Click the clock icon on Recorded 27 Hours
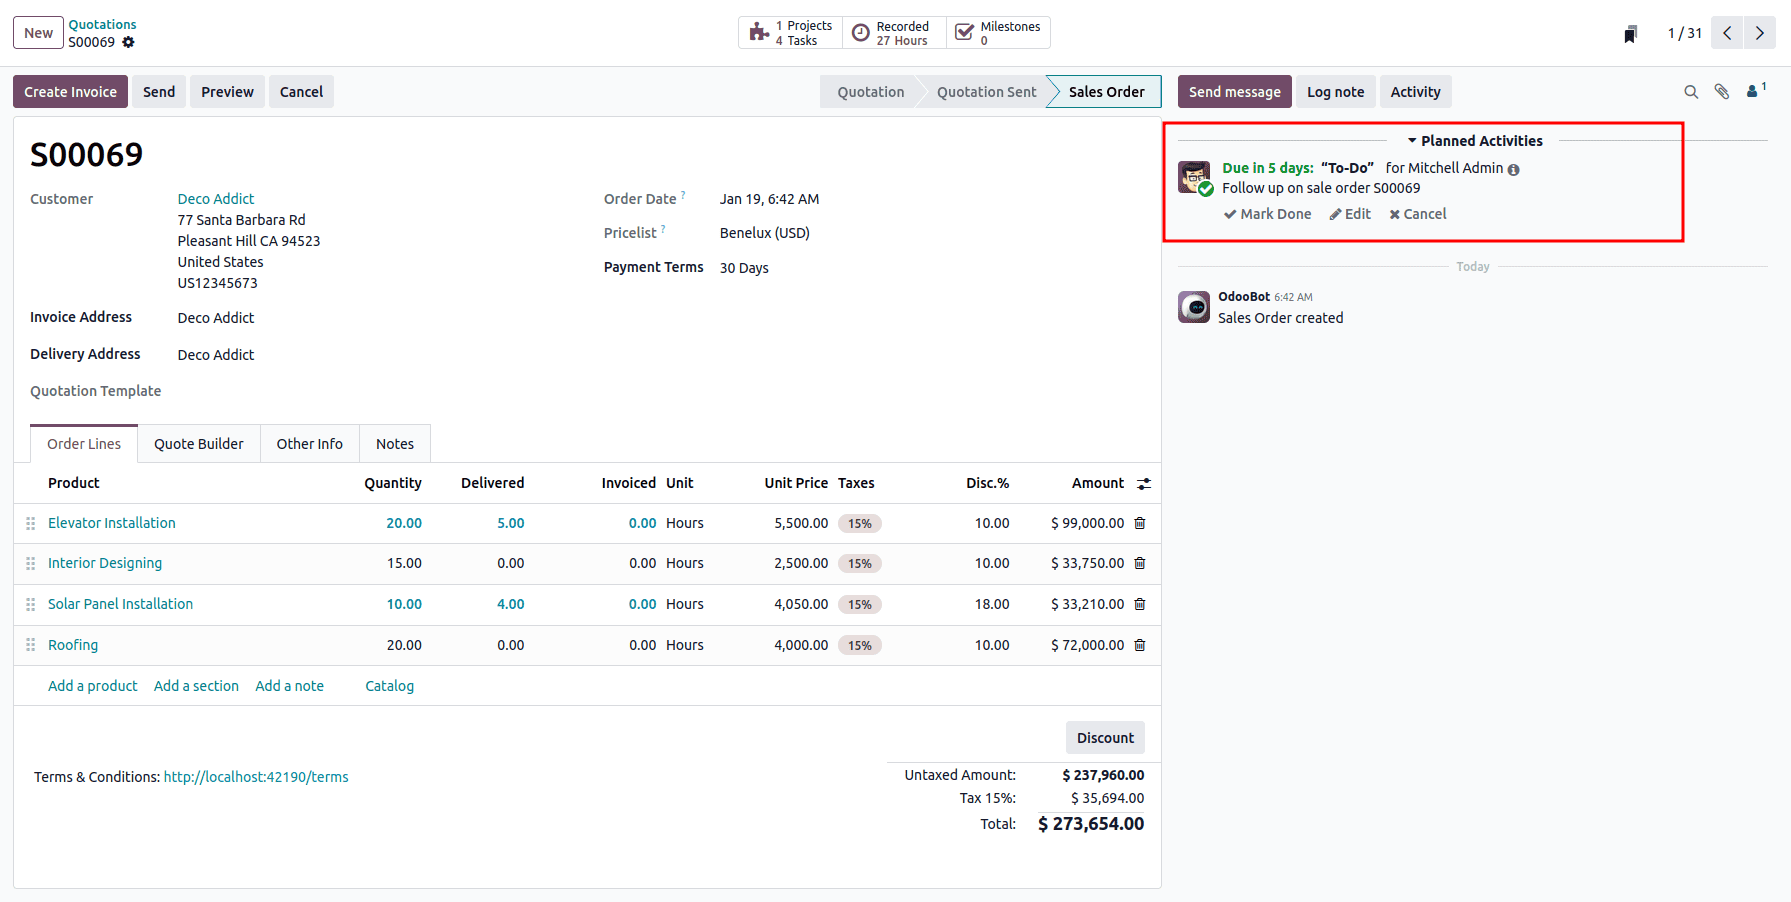The width and height of the screenshot is (1791, 902). 860,32
